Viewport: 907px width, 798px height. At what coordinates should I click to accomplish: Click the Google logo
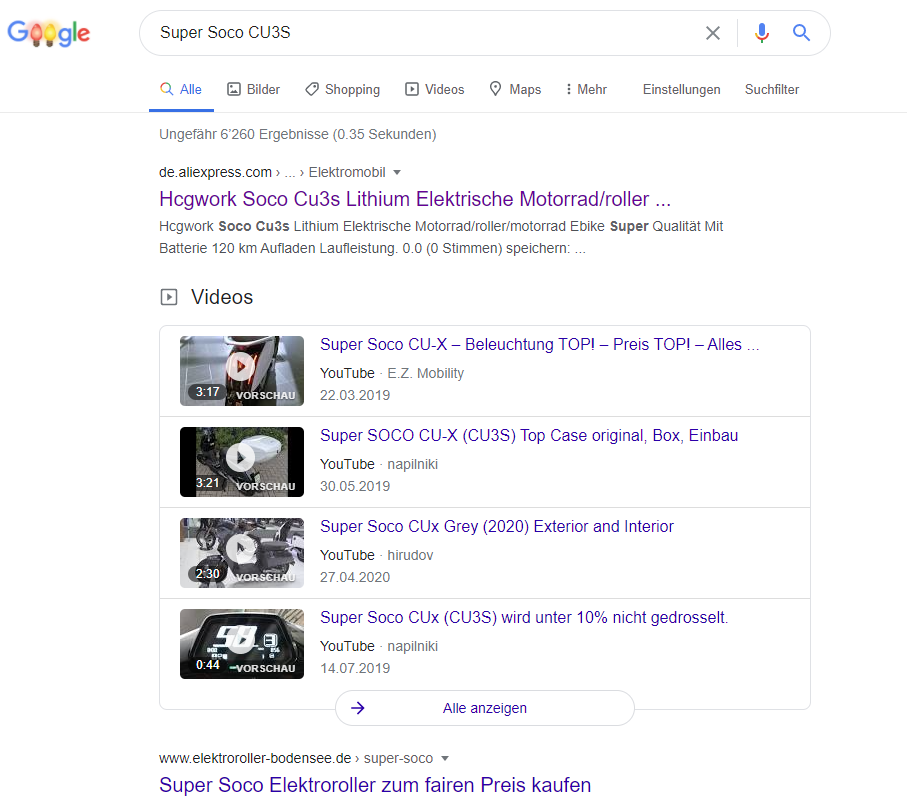pyautogui.click(x=48, y=33)
